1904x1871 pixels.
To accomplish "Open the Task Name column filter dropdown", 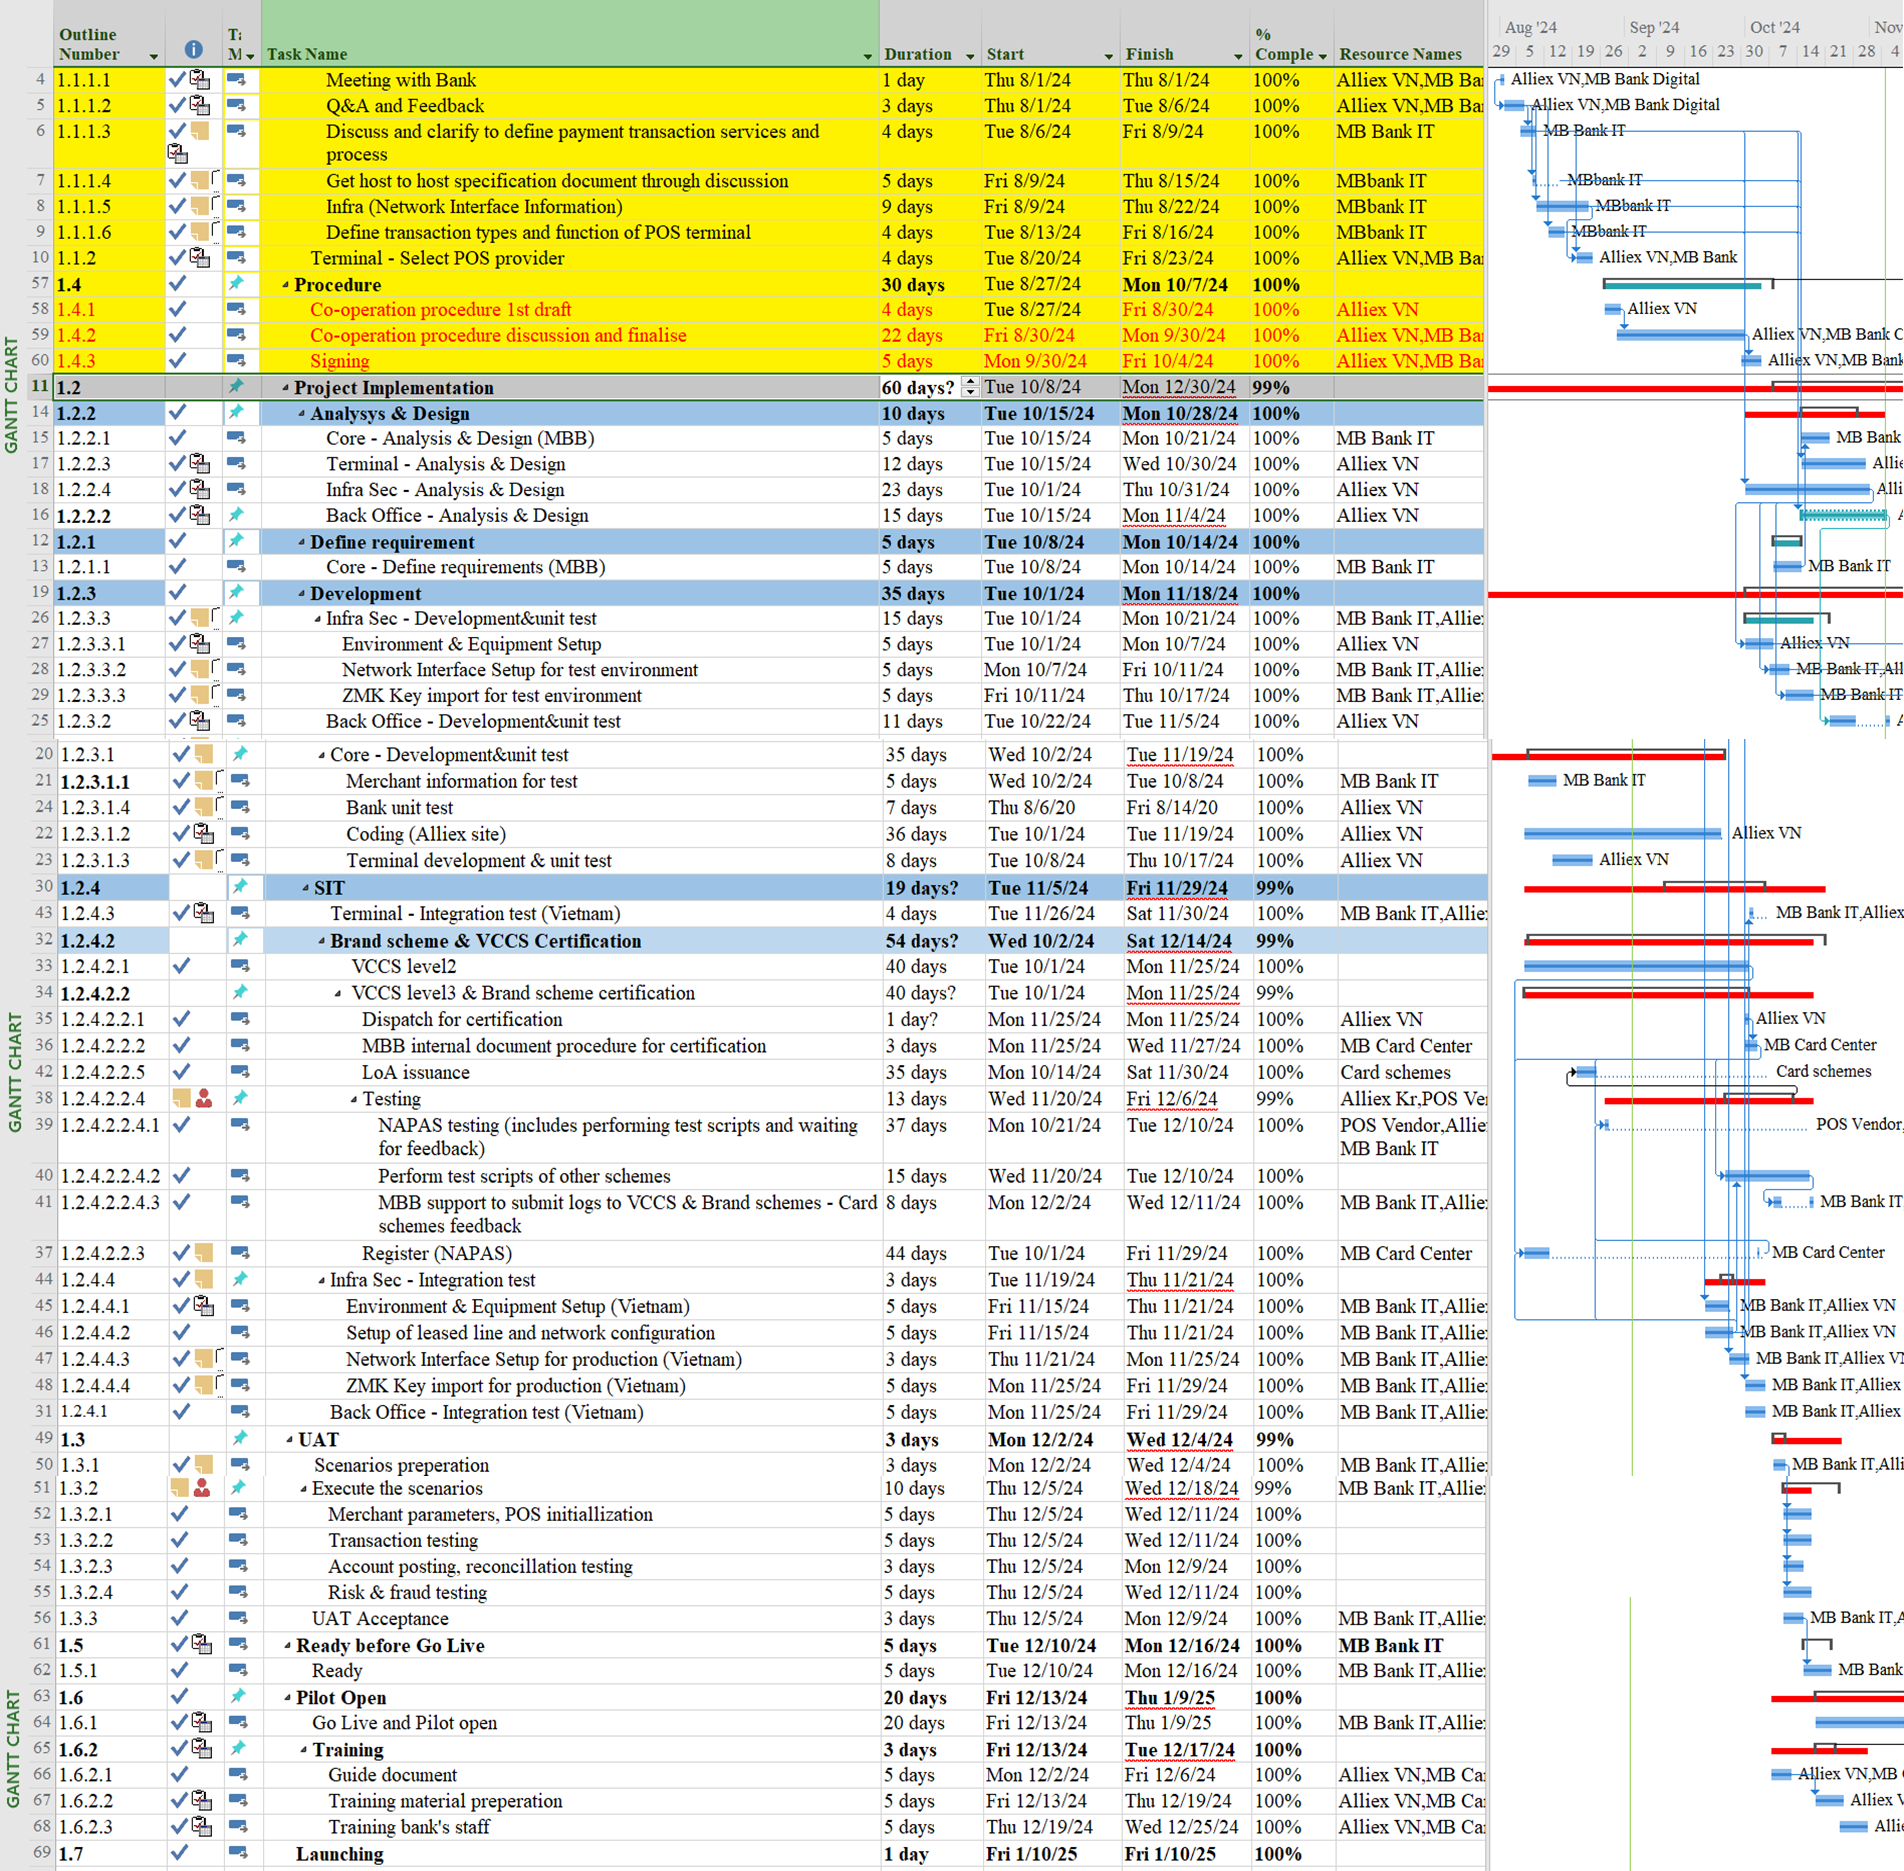I will 867,56.
